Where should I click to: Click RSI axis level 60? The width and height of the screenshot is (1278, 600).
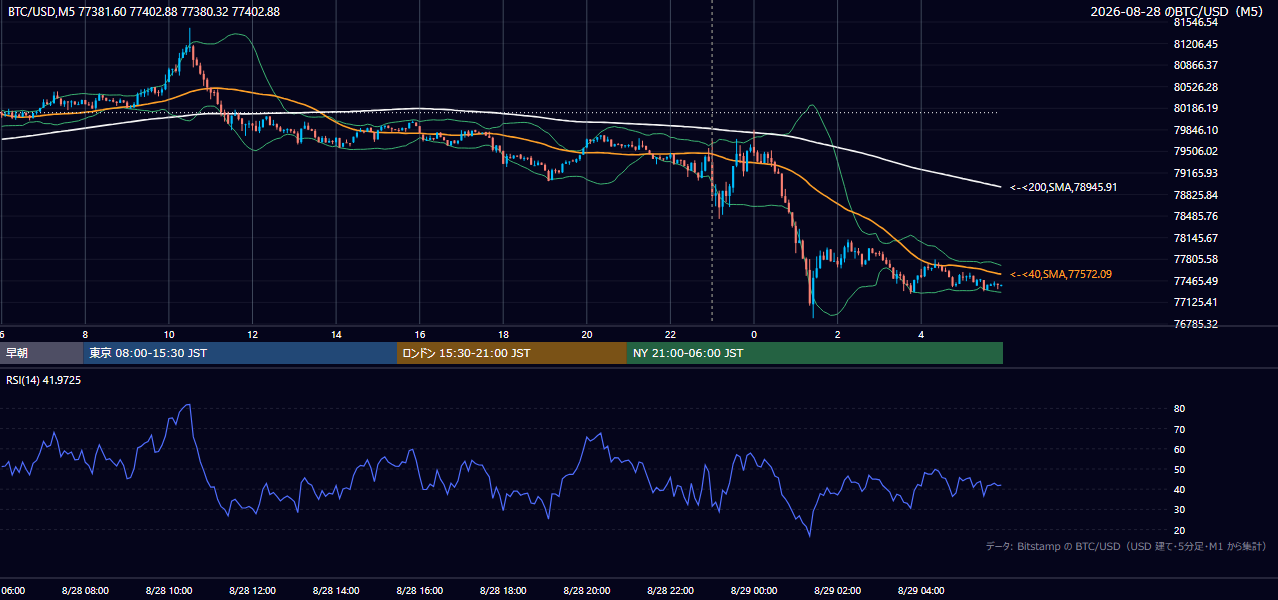click(x=1180, y=449)
